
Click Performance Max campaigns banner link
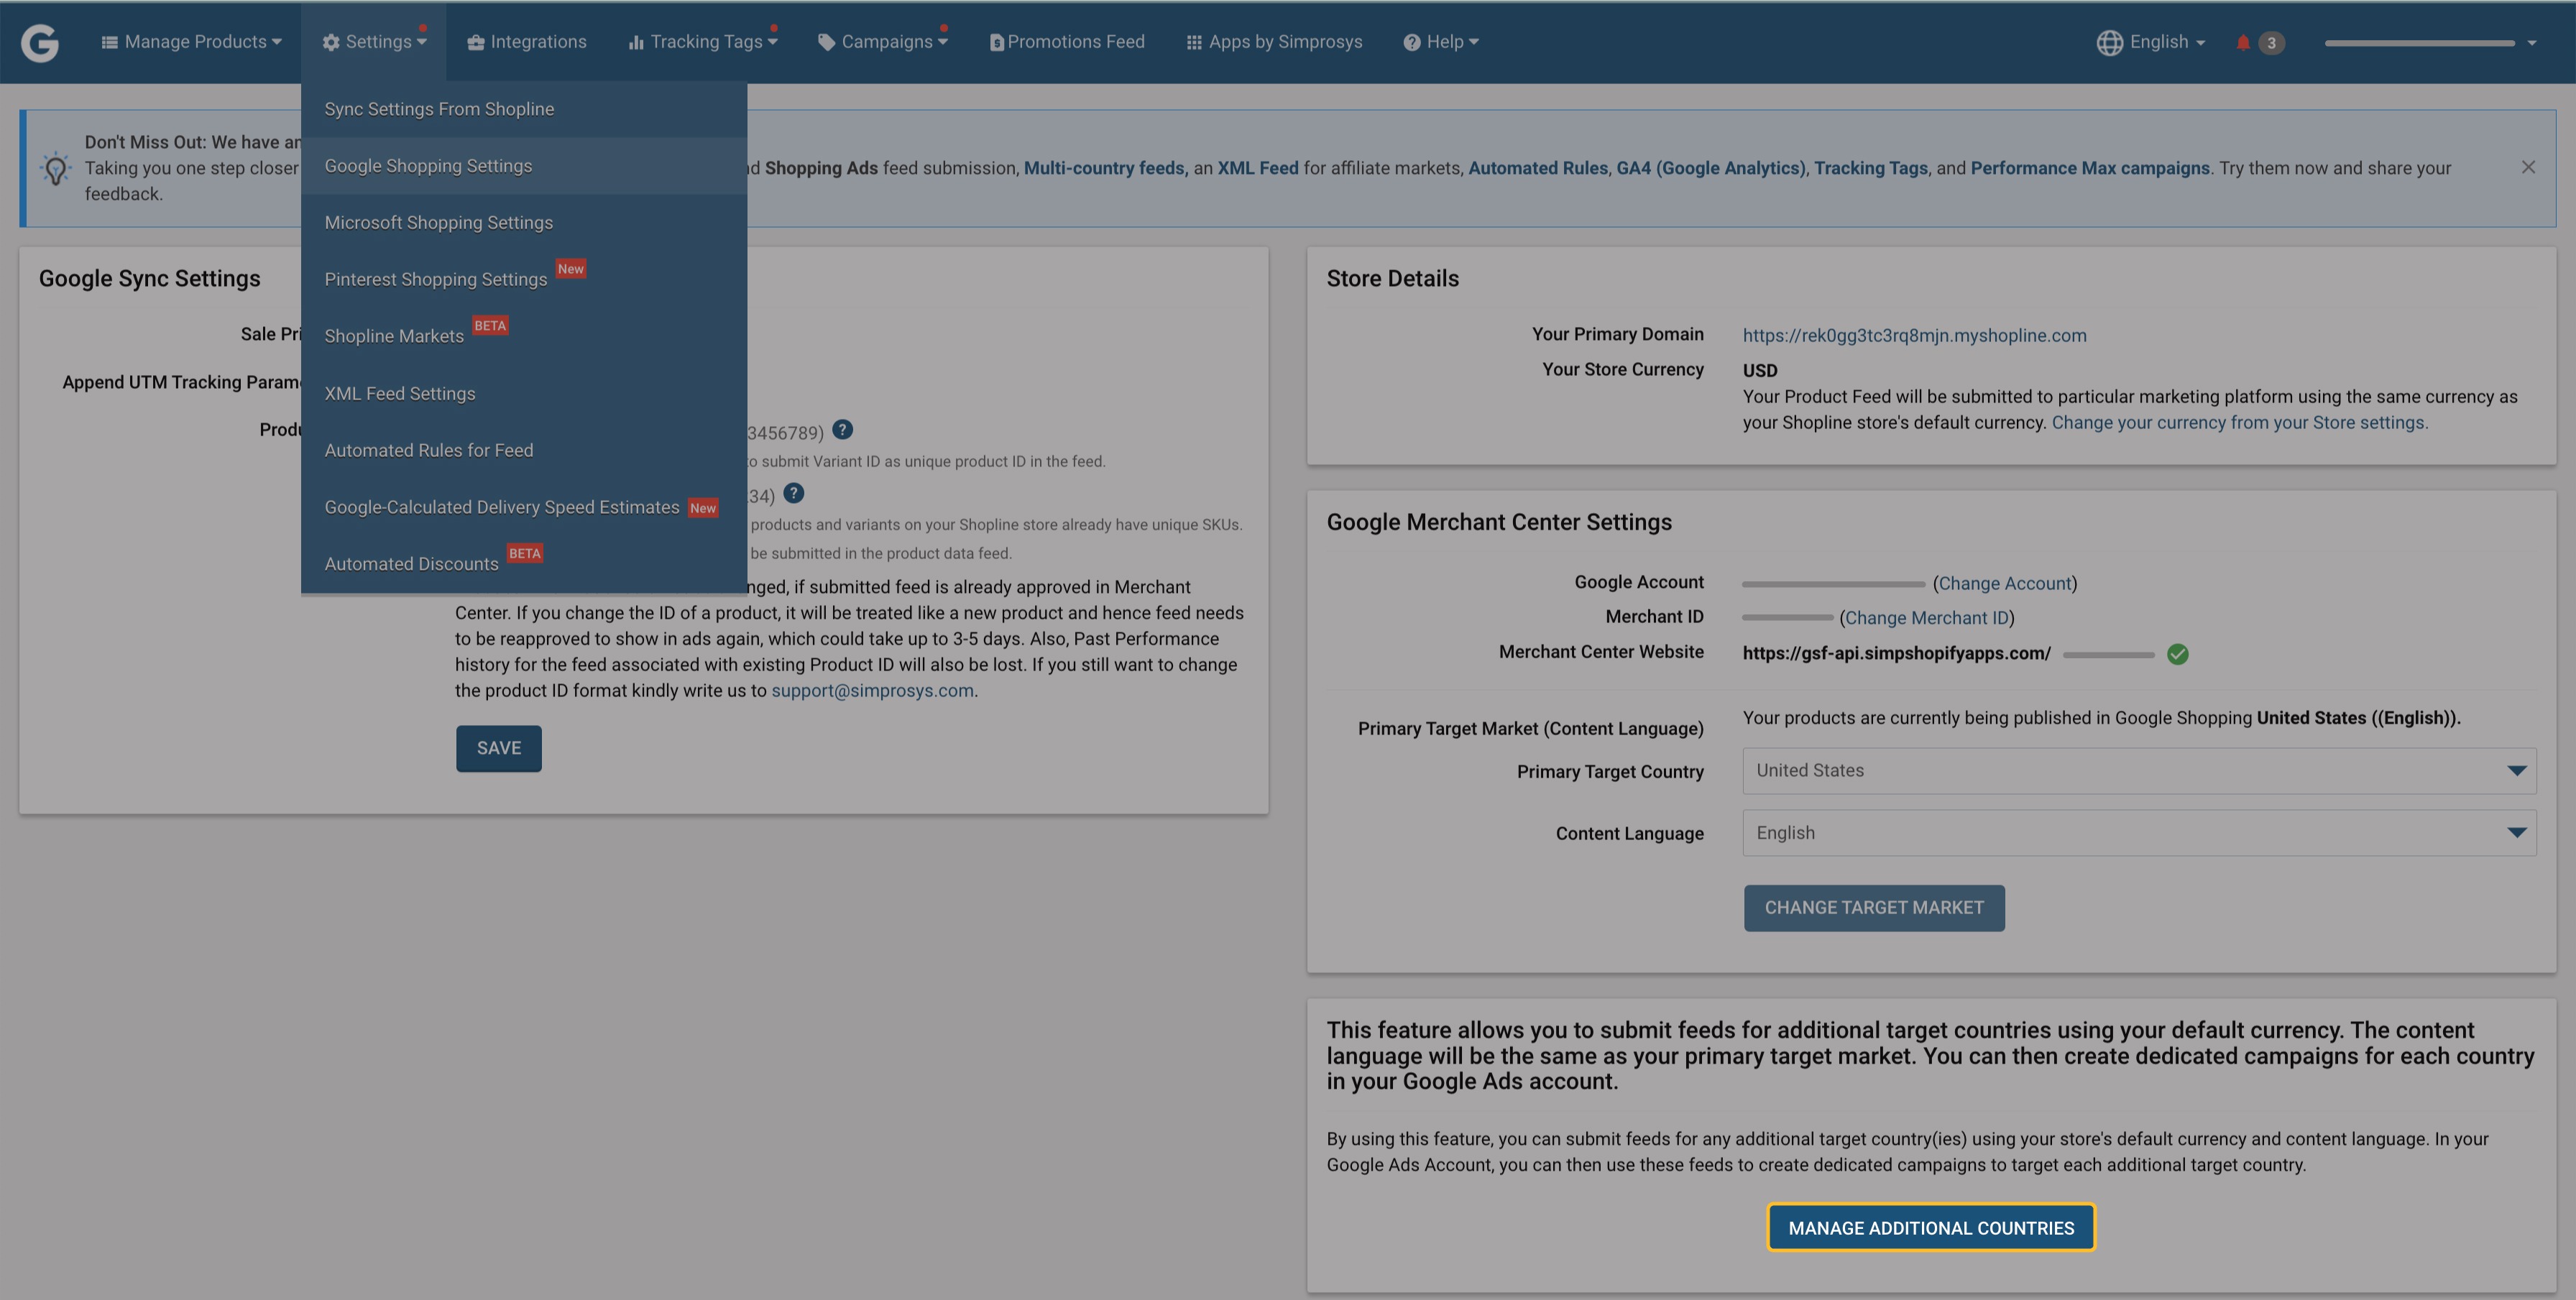(x=2090, y=168)
